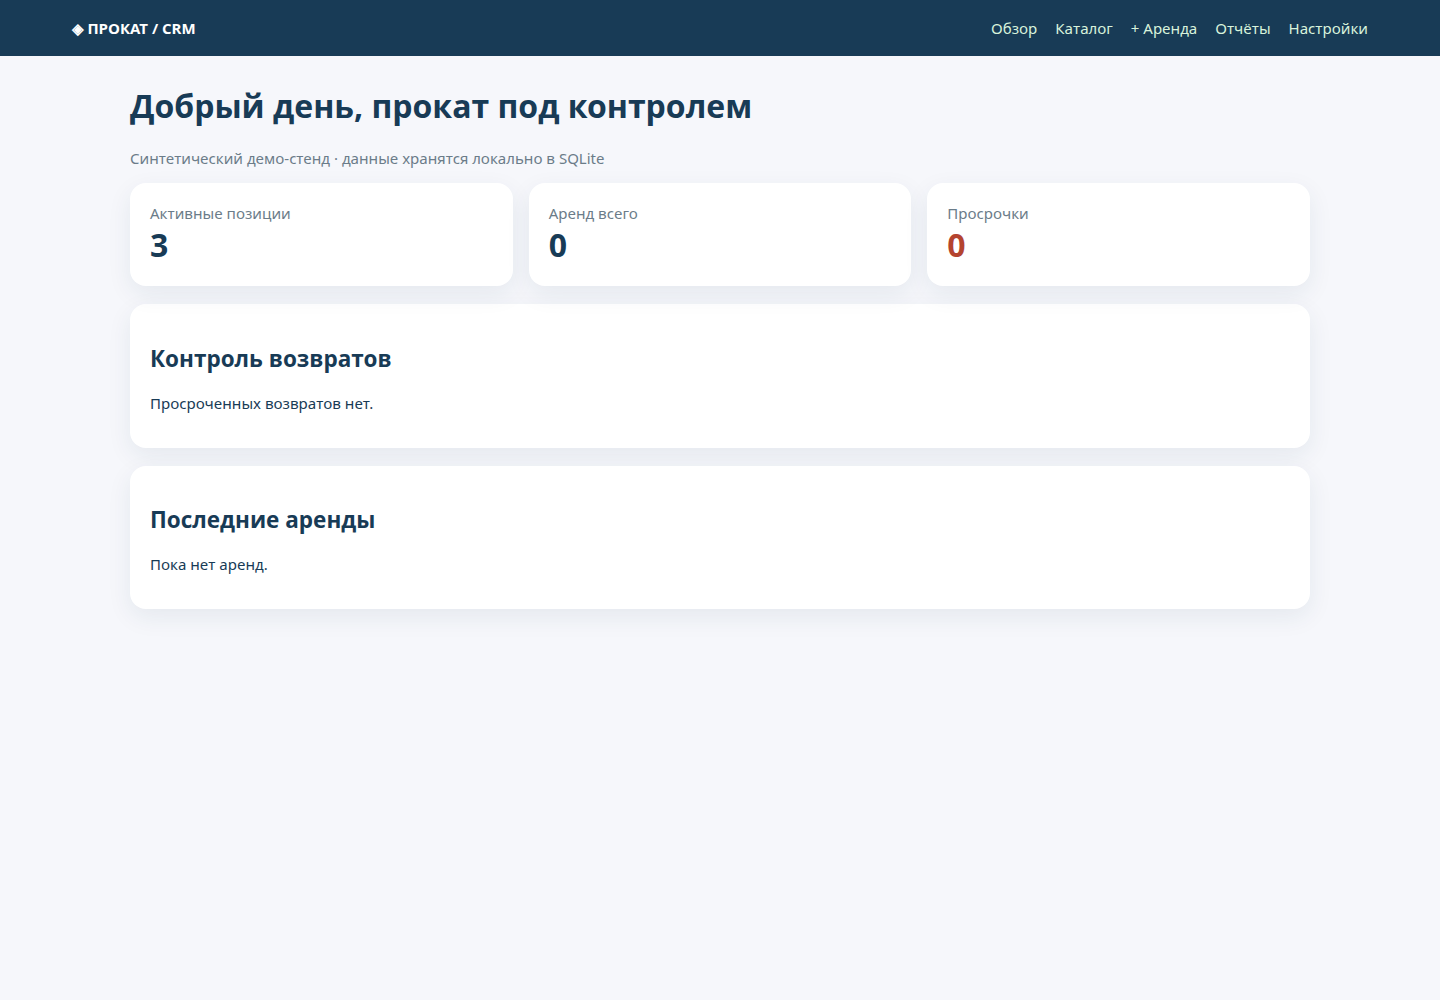Click the active positions value 3

click(x=159, y=246)
